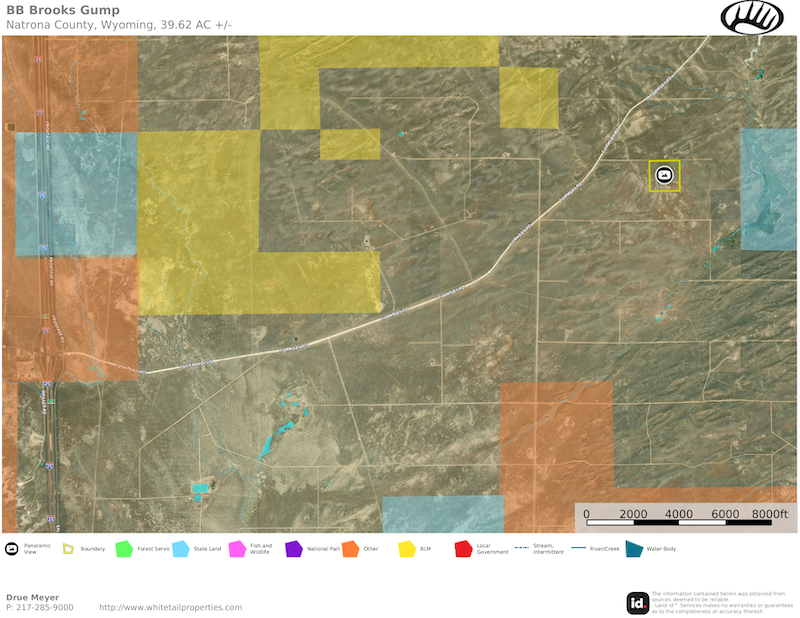
Task: Click the BB Brooks Gump title
Action: [x=62, y=10]
